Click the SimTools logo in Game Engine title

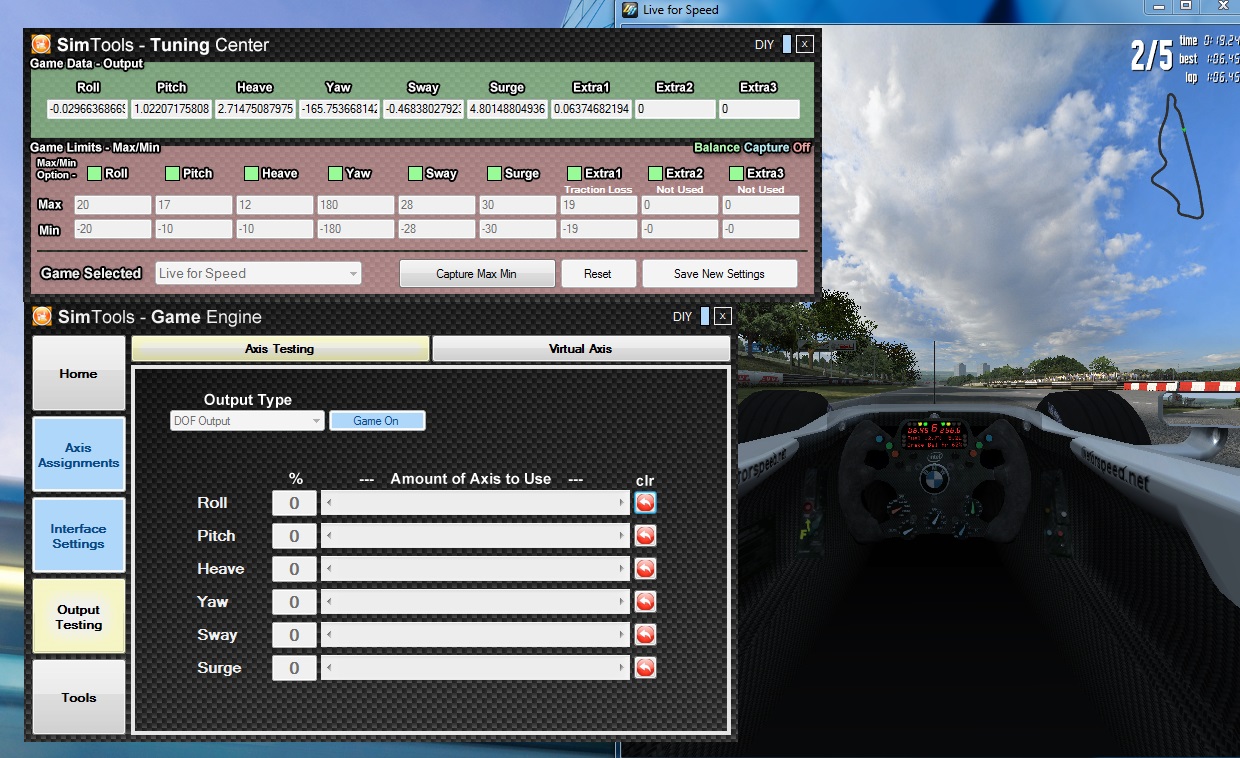pyautogui.click(x=41, y=317)
